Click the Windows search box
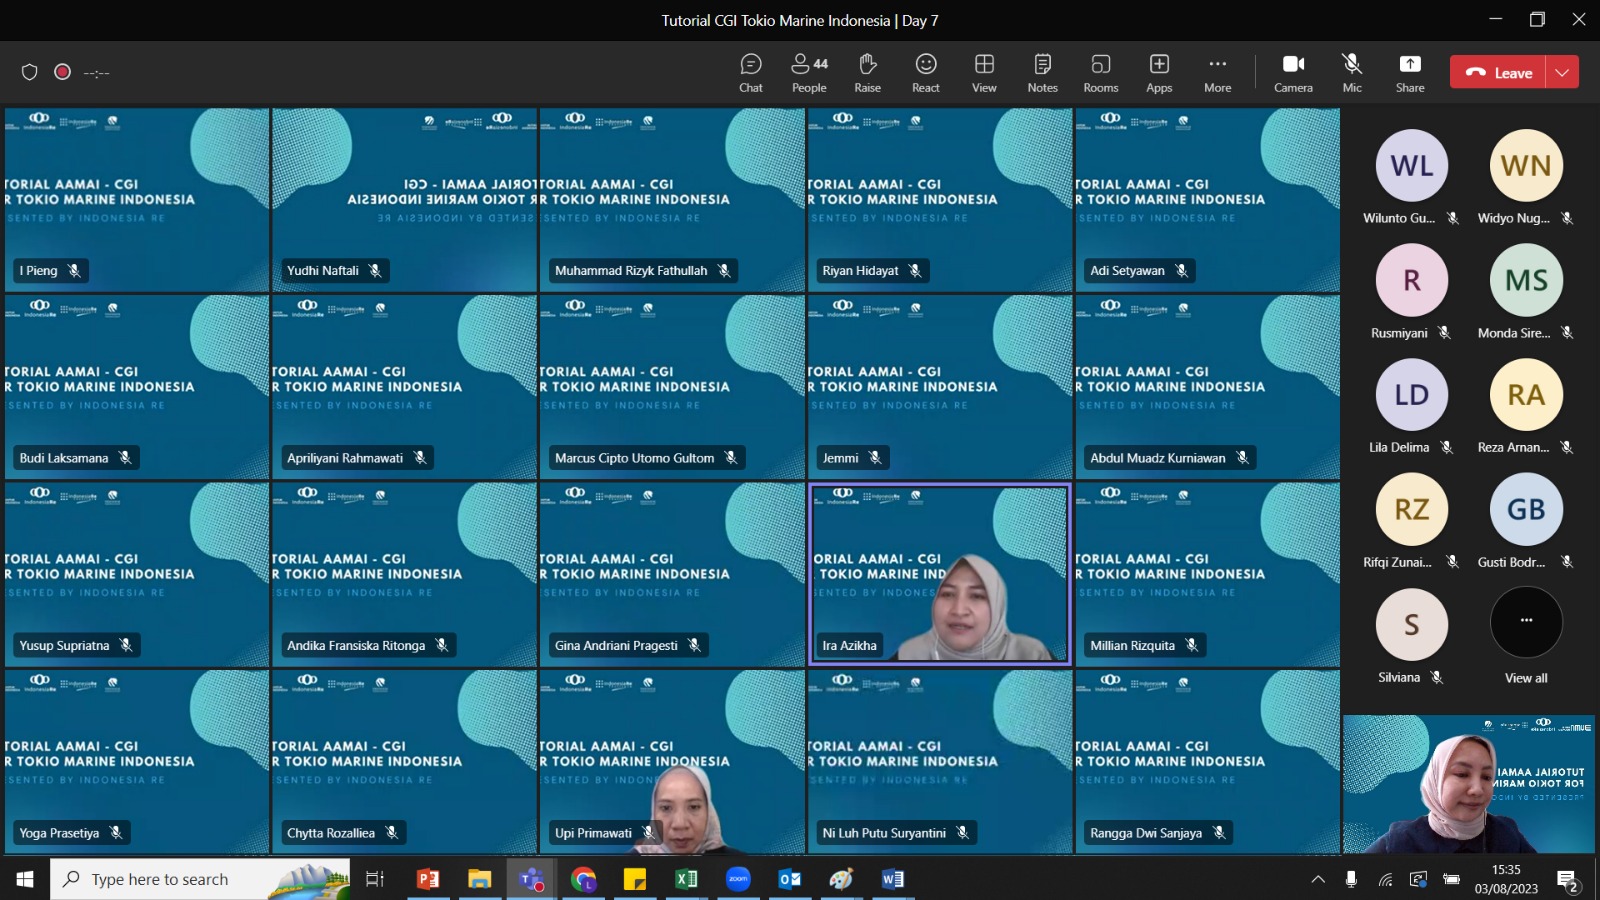The height and width of the screenshot is (900, 1600). 200,879
